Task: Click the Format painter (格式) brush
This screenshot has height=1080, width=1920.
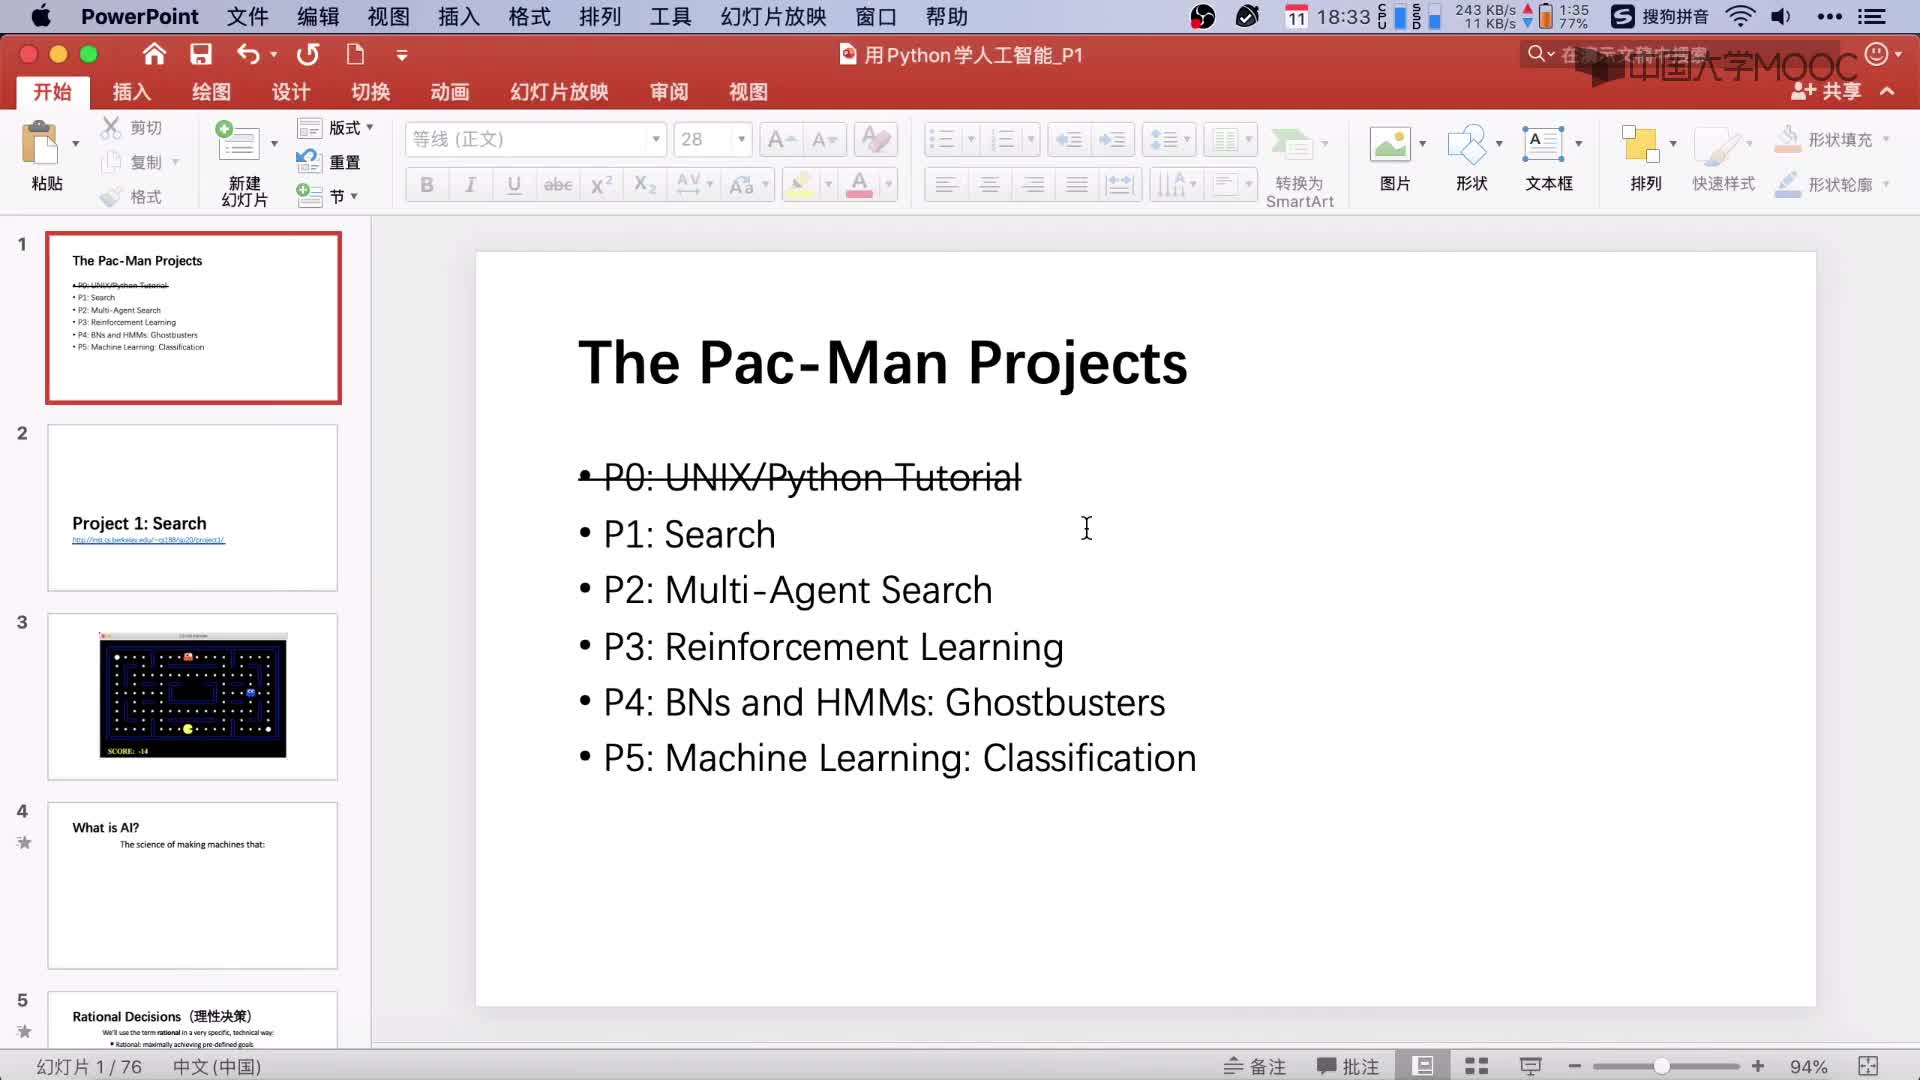Action: pyautogui.click(x=130, y=197)
